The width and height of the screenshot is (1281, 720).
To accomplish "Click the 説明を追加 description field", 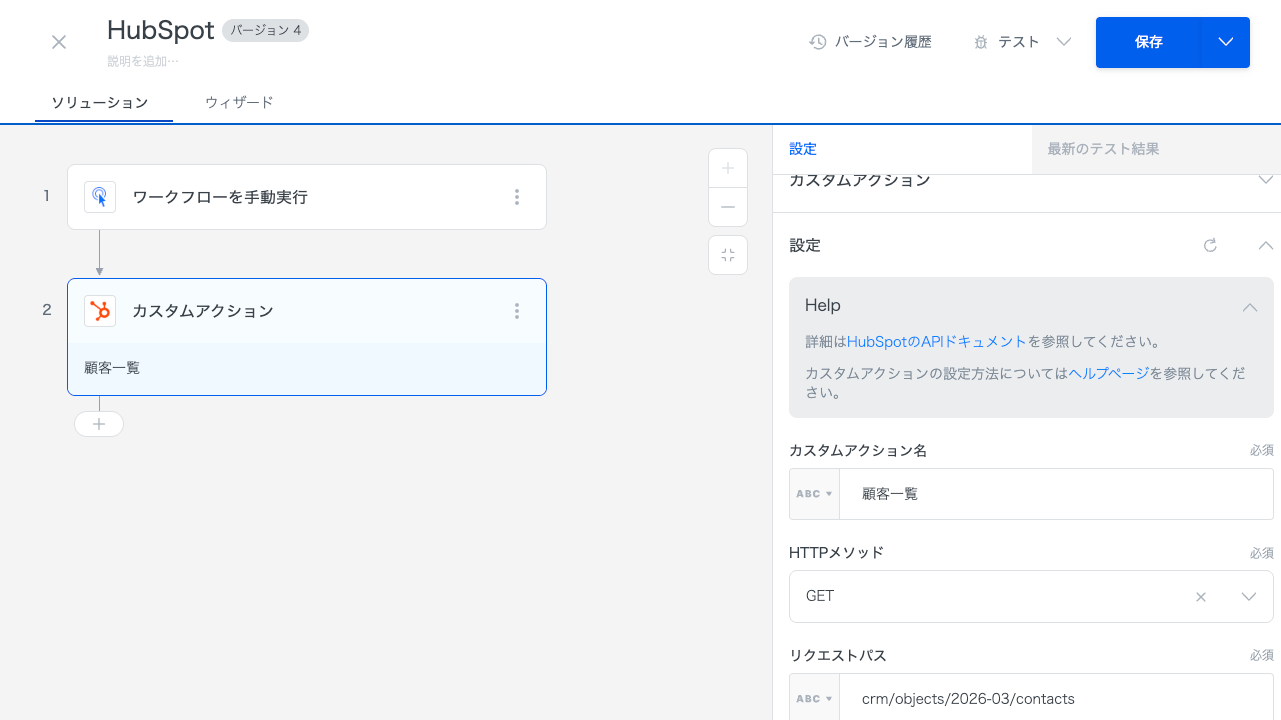I will (143, 61).
